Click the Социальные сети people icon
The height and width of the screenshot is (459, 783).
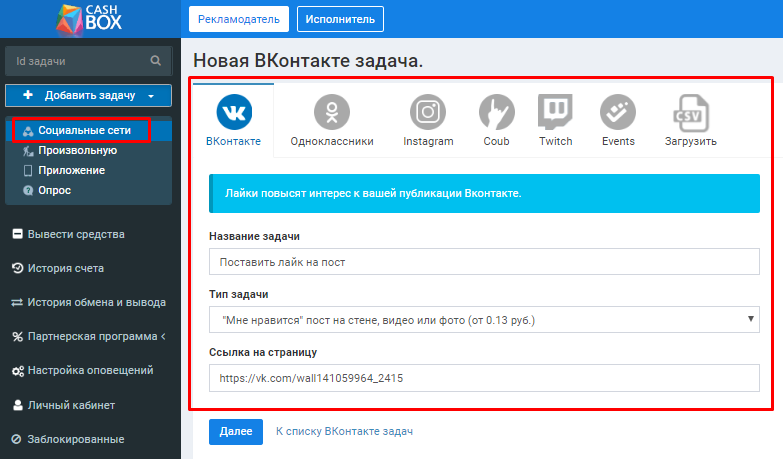point(28,131)
